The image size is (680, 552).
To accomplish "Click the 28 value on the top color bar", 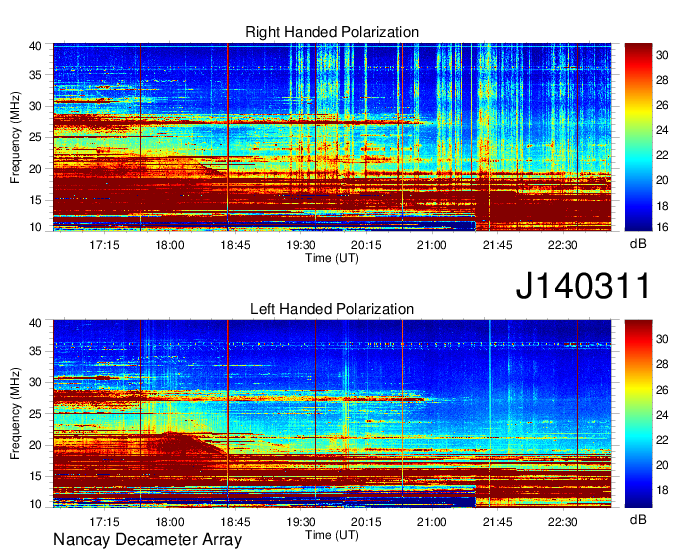I will [662, 80].
